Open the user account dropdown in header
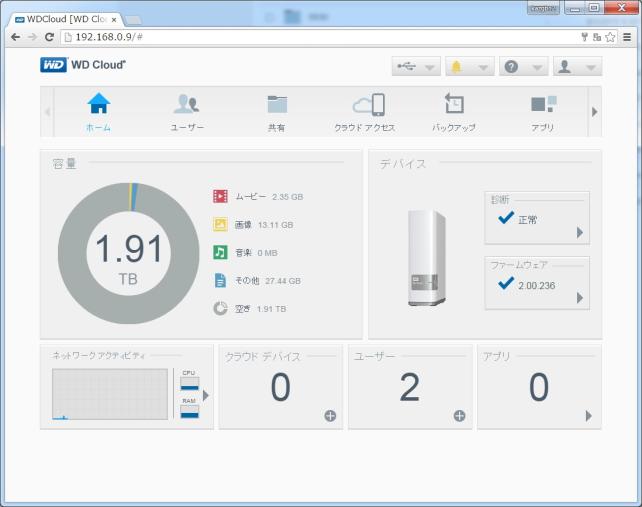The height and width of the screenshot is (507, 642). coord(577,67)
